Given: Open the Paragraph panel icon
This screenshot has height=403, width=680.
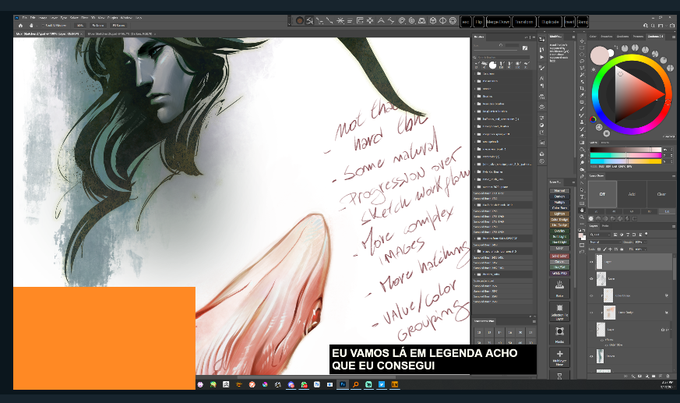Looking at the screenshot, I should pos(542,85).
